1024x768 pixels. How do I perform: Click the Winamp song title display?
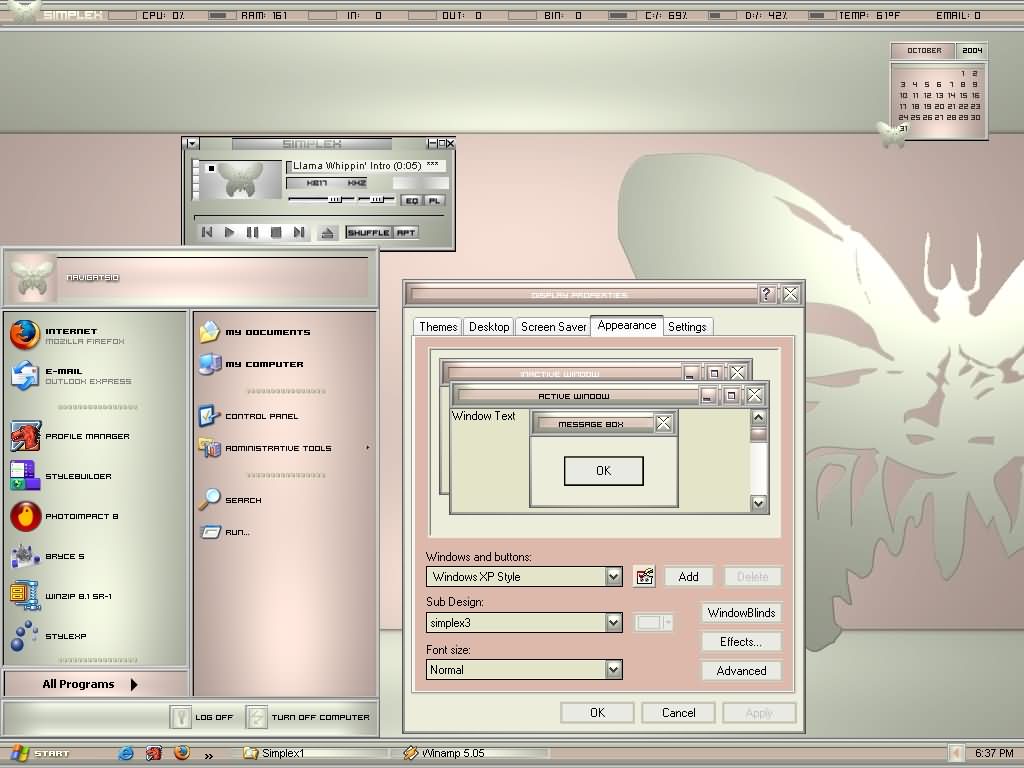(x=366, y=166)
